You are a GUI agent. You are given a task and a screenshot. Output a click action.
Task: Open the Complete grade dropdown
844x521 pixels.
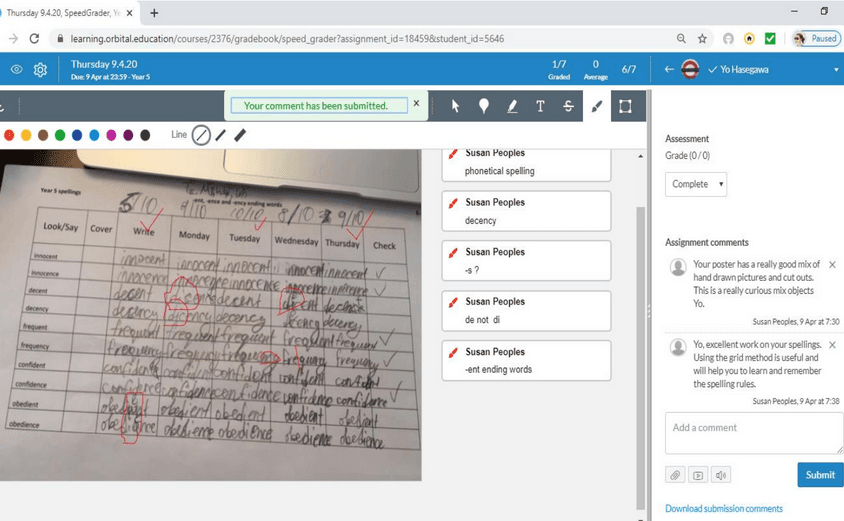click(x=695, y=184)
